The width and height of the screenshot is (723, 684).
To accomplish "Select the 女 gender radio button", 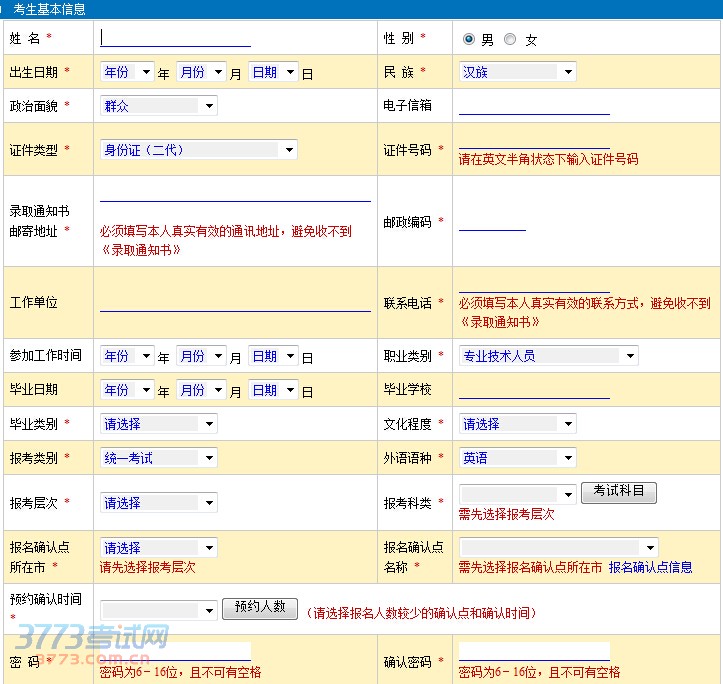I will [511, 39].
